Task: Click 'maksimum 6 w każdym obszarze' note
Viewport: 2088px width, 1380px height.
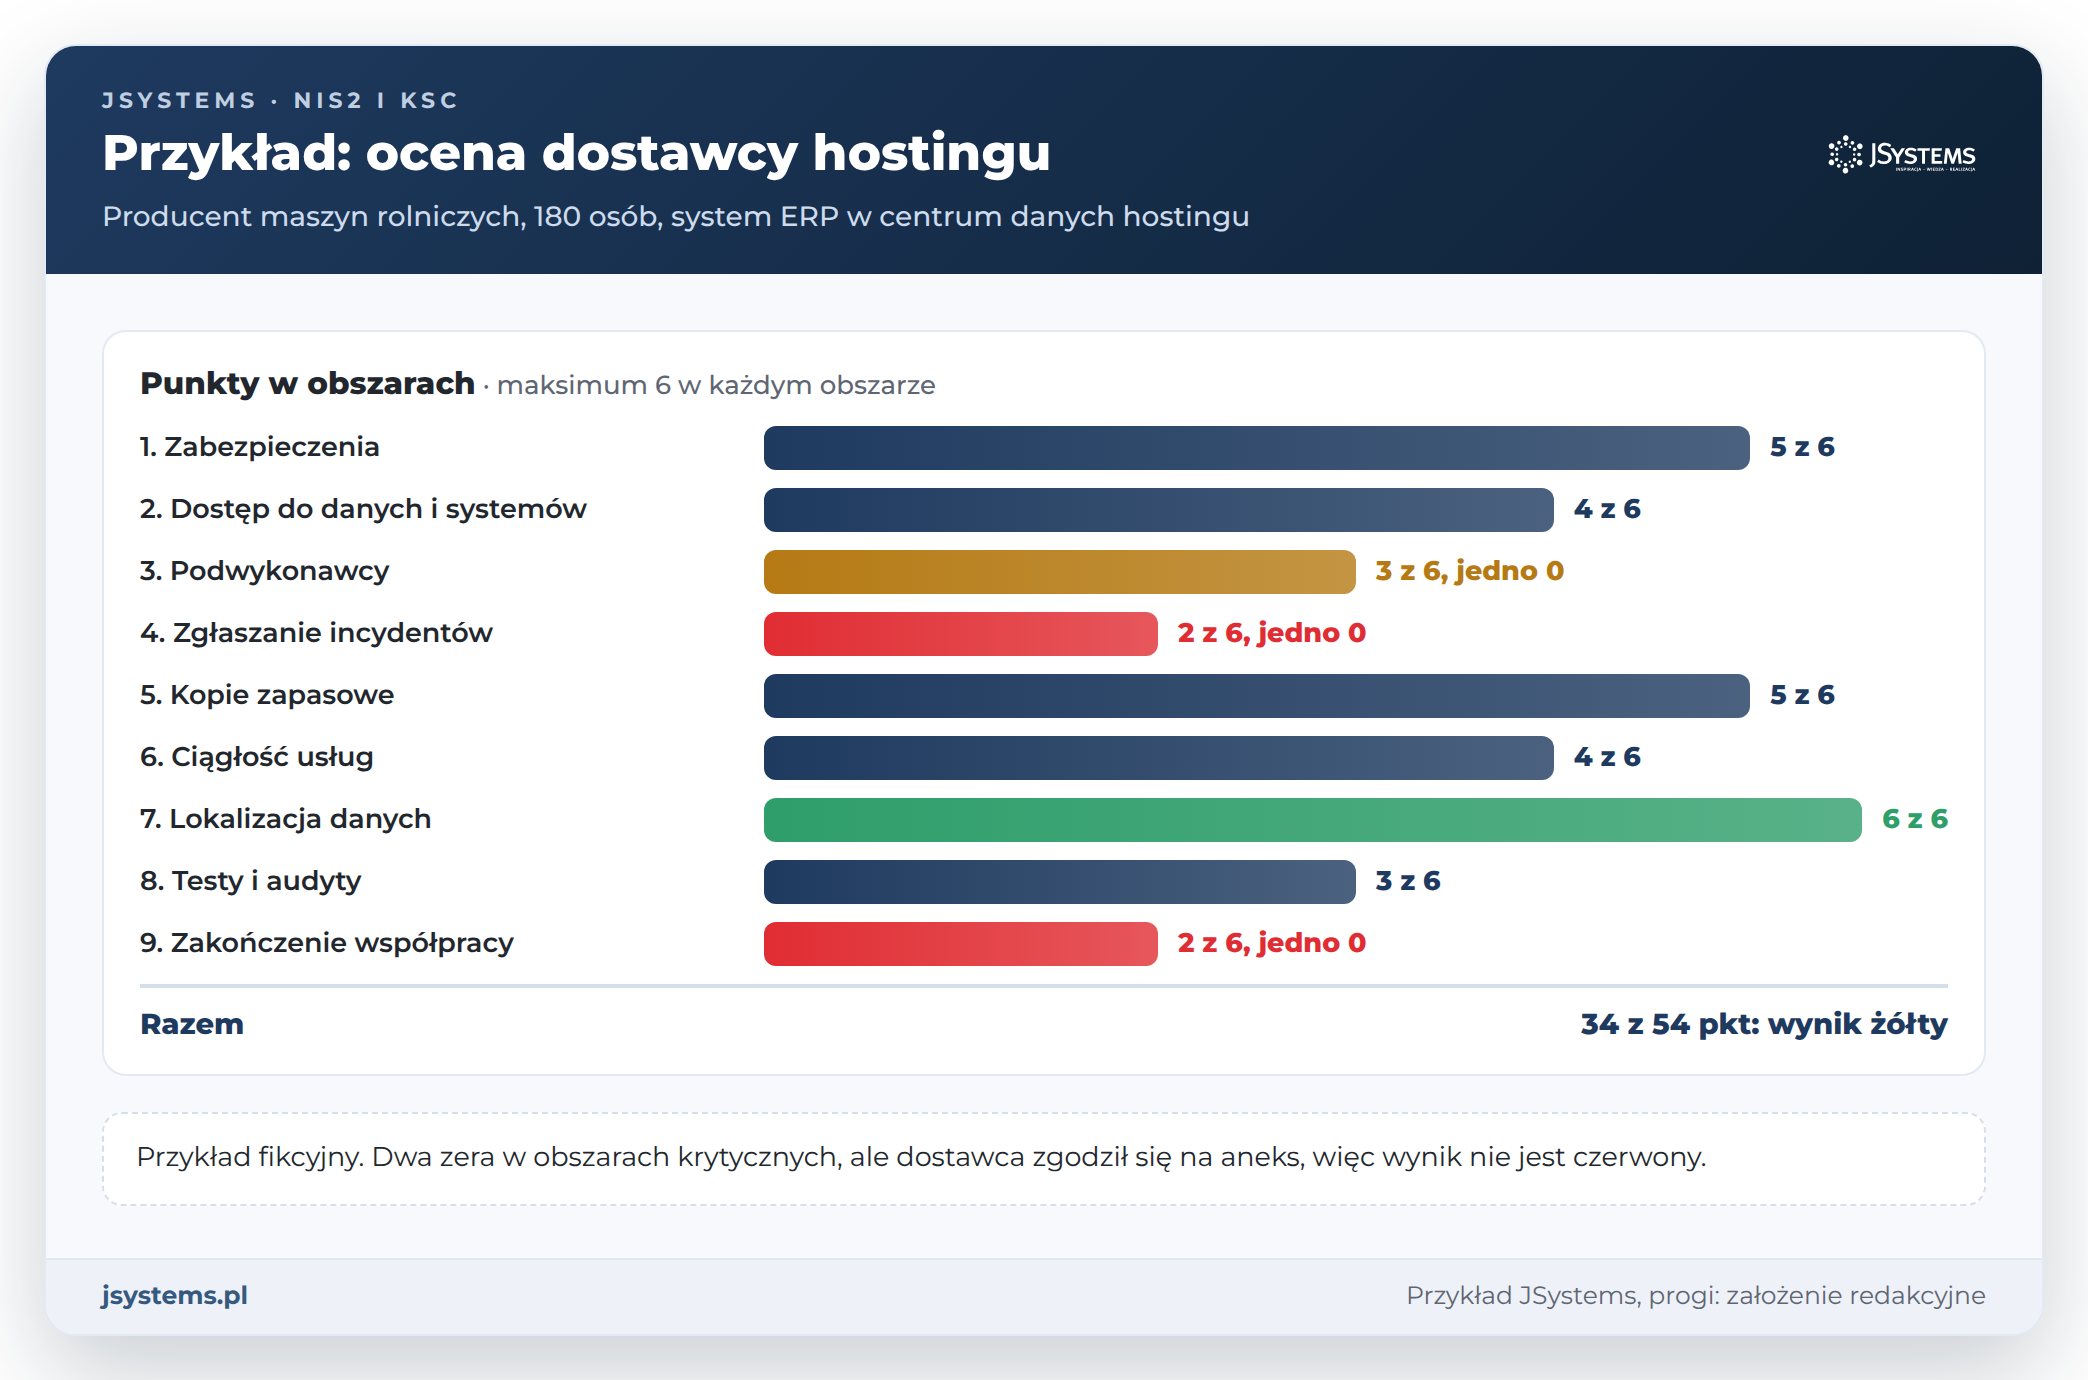Action: tap(716, 385)
